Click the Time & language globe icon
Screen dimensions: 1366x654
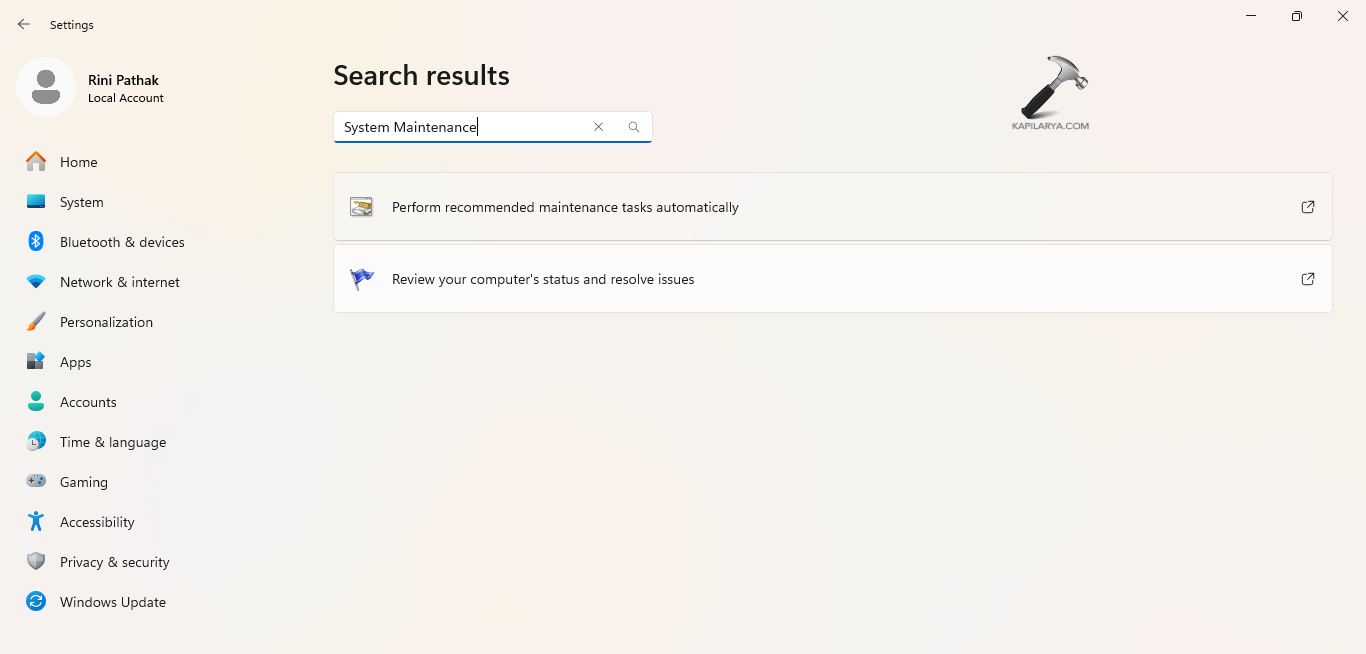click(36, 442)
